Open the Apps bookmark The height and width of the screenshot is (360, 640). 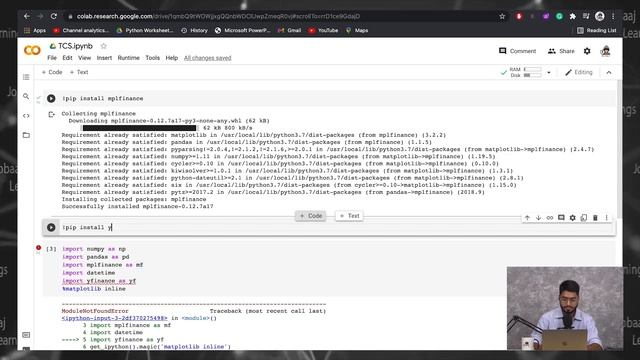click(x=35, y=30)
